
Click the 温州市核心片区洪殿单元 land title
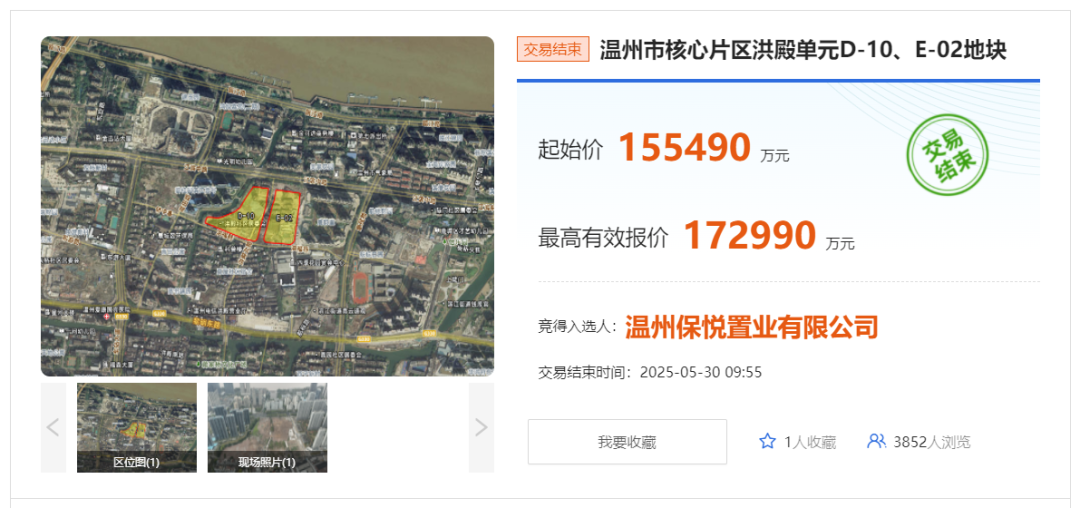pyautogui.click(x=803, y=50)
